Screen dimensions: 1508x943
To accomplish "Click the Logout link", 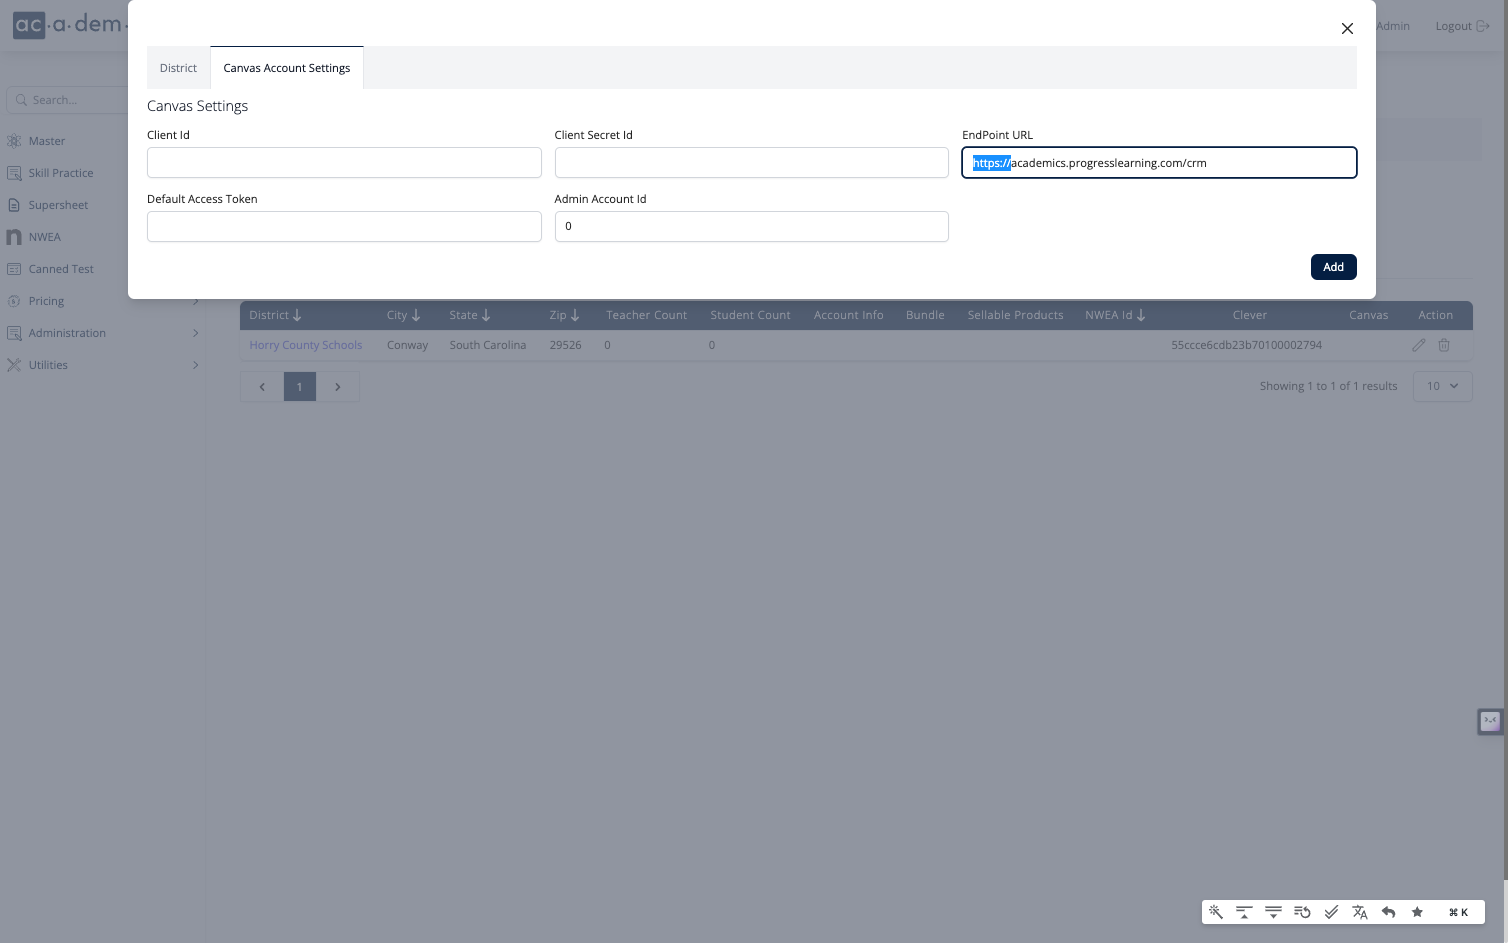I will [x=1462, y=26].
